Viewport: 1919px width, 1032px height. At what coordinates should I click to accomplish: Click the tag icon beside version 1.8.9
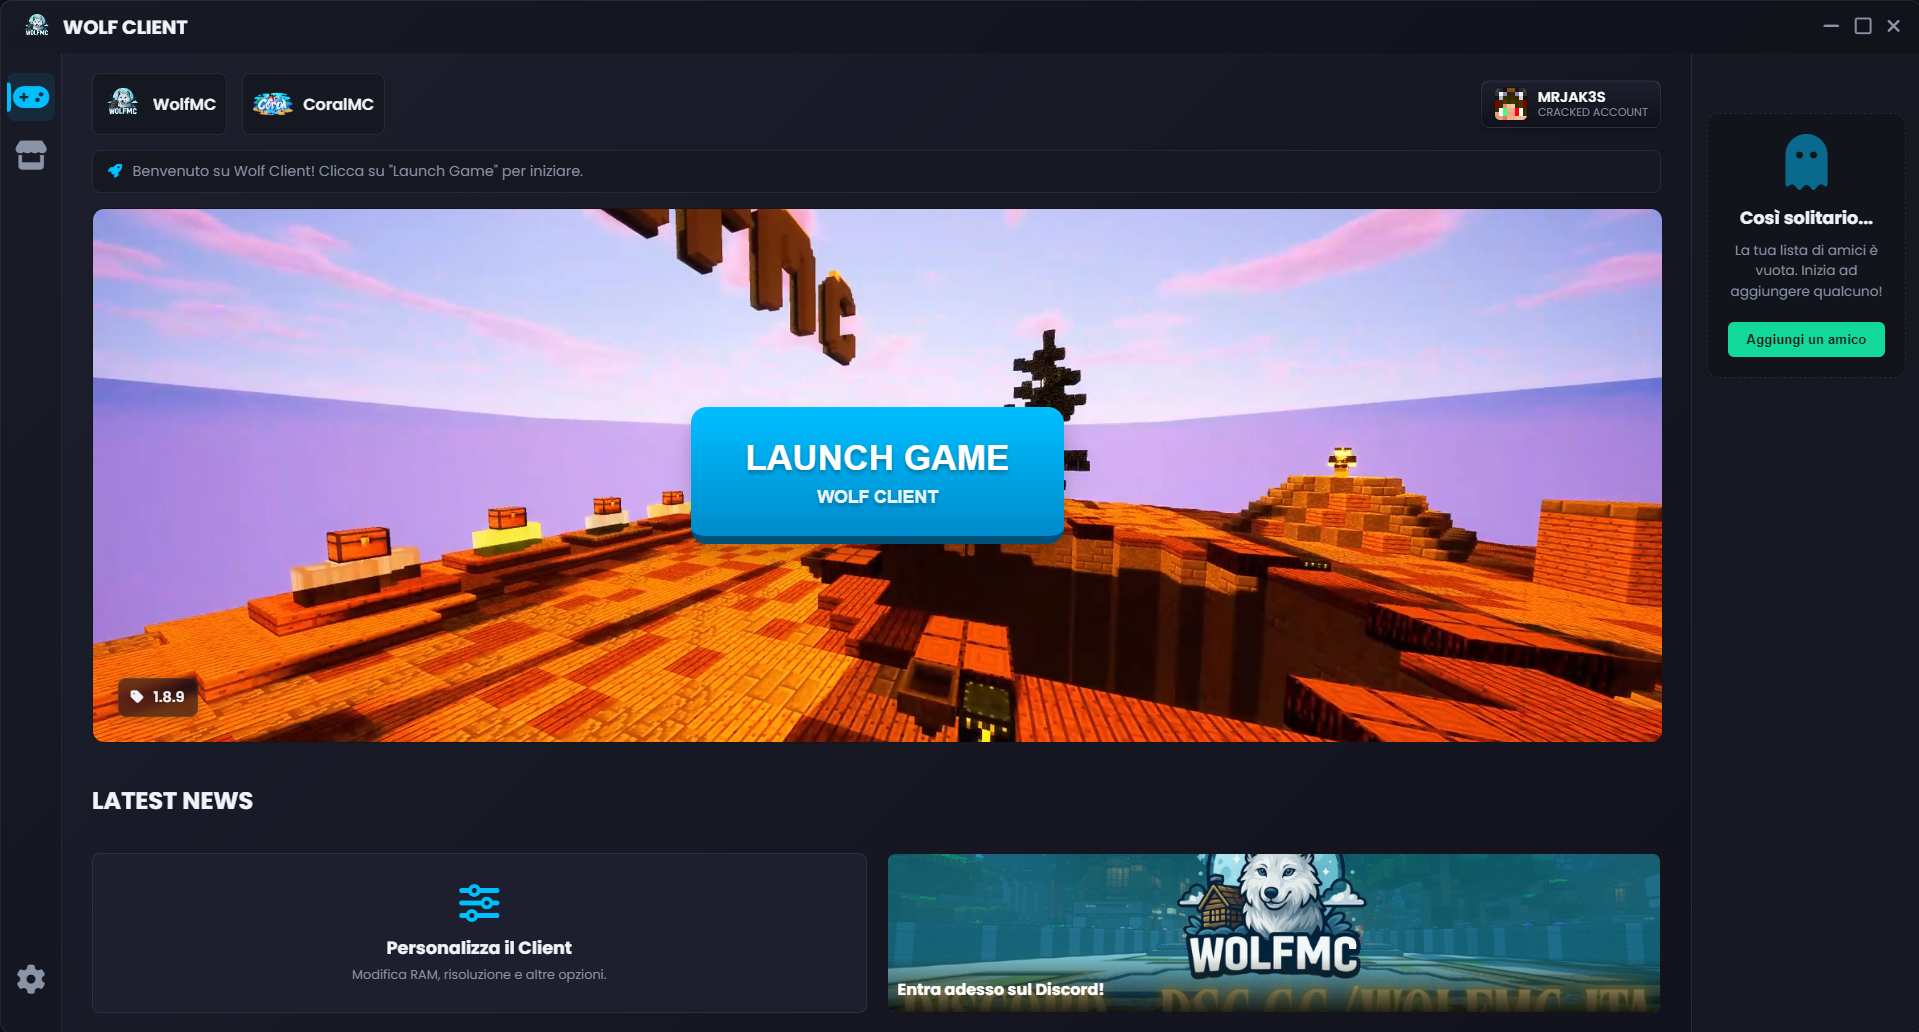[137, 697]
